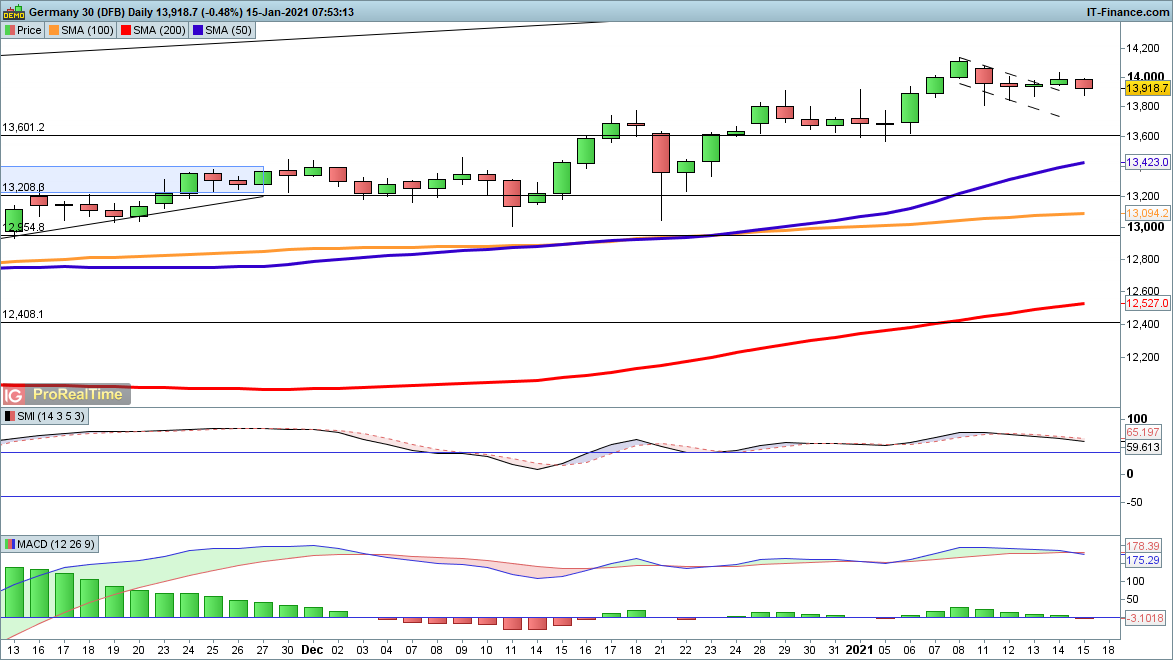This screenshot has width=1173, height=660.
Task: Click the Price candlestick legend icon
Action: 9,30
